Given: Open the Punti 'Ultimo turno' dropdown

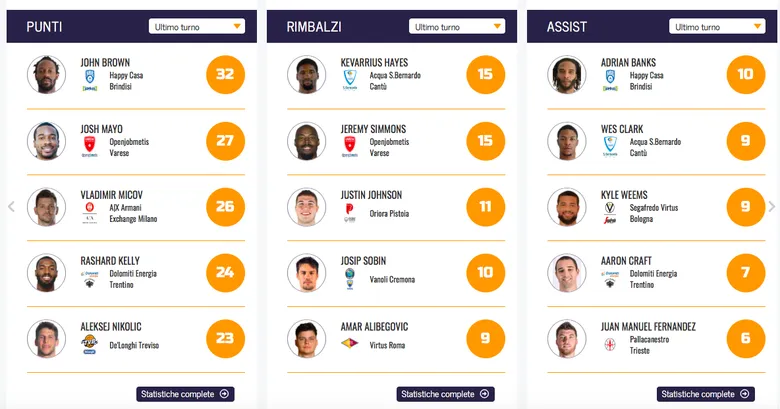Looking at the screenshot, I should tap(197, 27).
